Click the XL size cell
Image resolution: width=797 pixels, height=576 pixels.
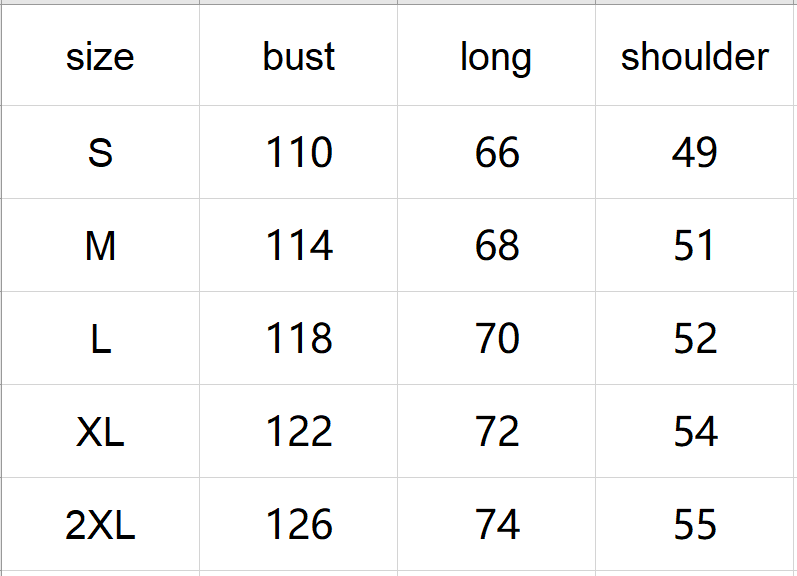pyautogui.click(x=100, y=432)
